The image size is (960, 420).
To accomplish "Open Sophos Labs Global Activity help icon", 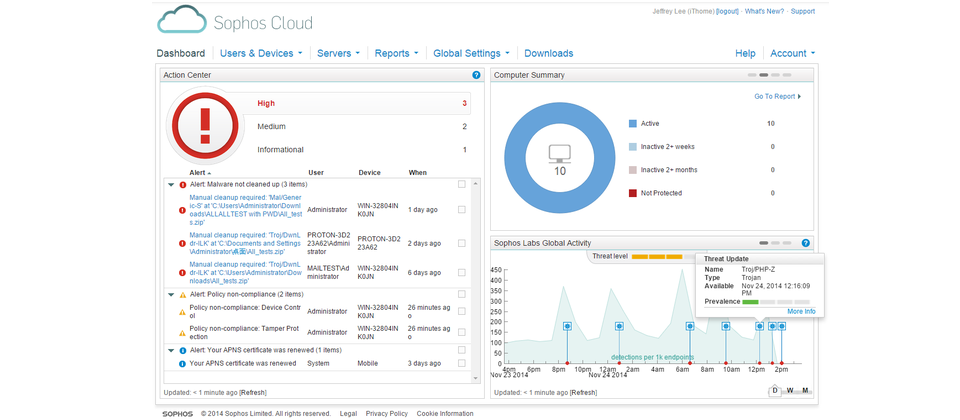I will point(805,243).
